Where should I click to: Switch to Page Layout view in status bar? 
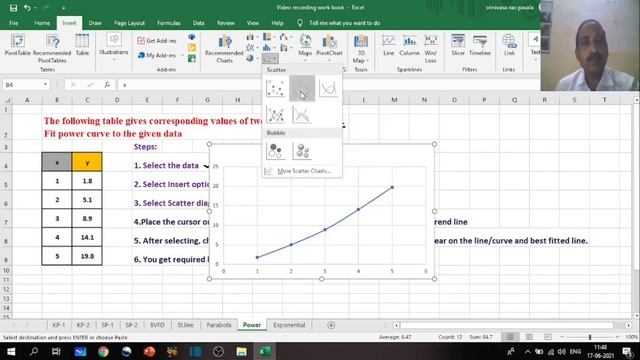point(529,337)
